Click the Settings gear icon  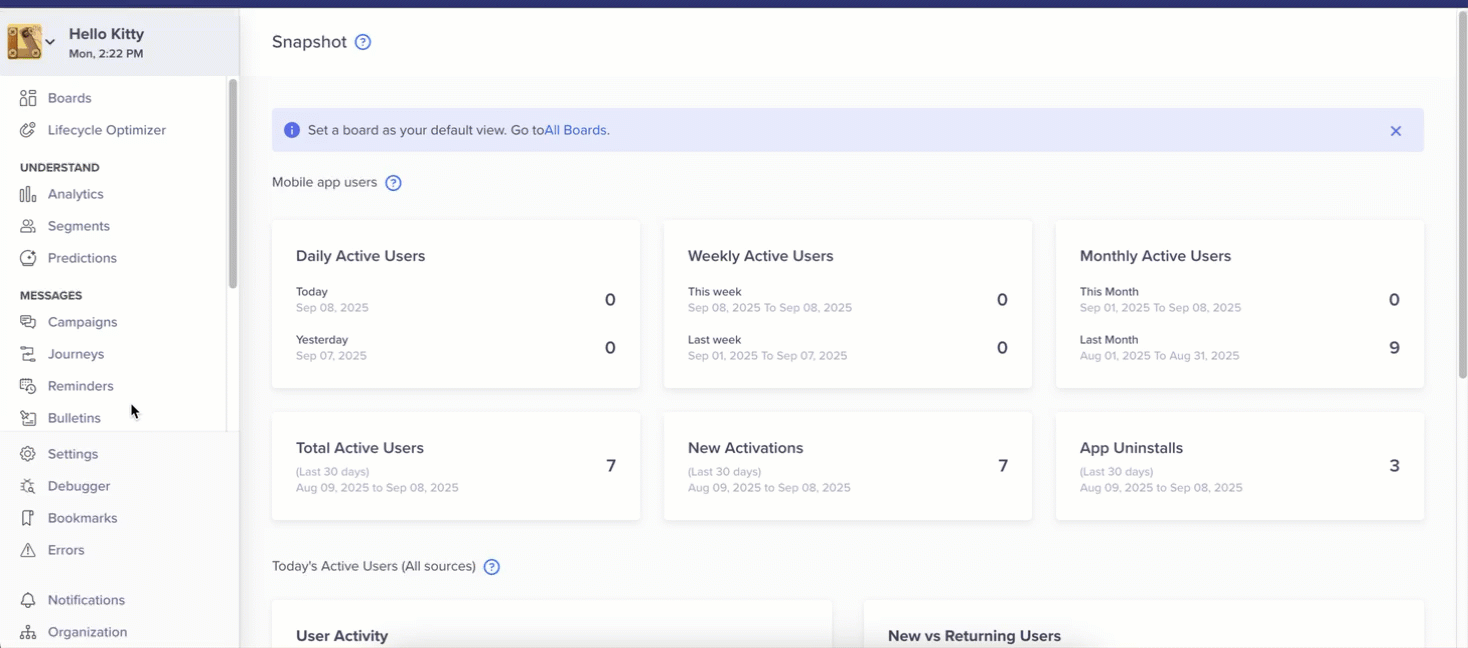point(28,454)
